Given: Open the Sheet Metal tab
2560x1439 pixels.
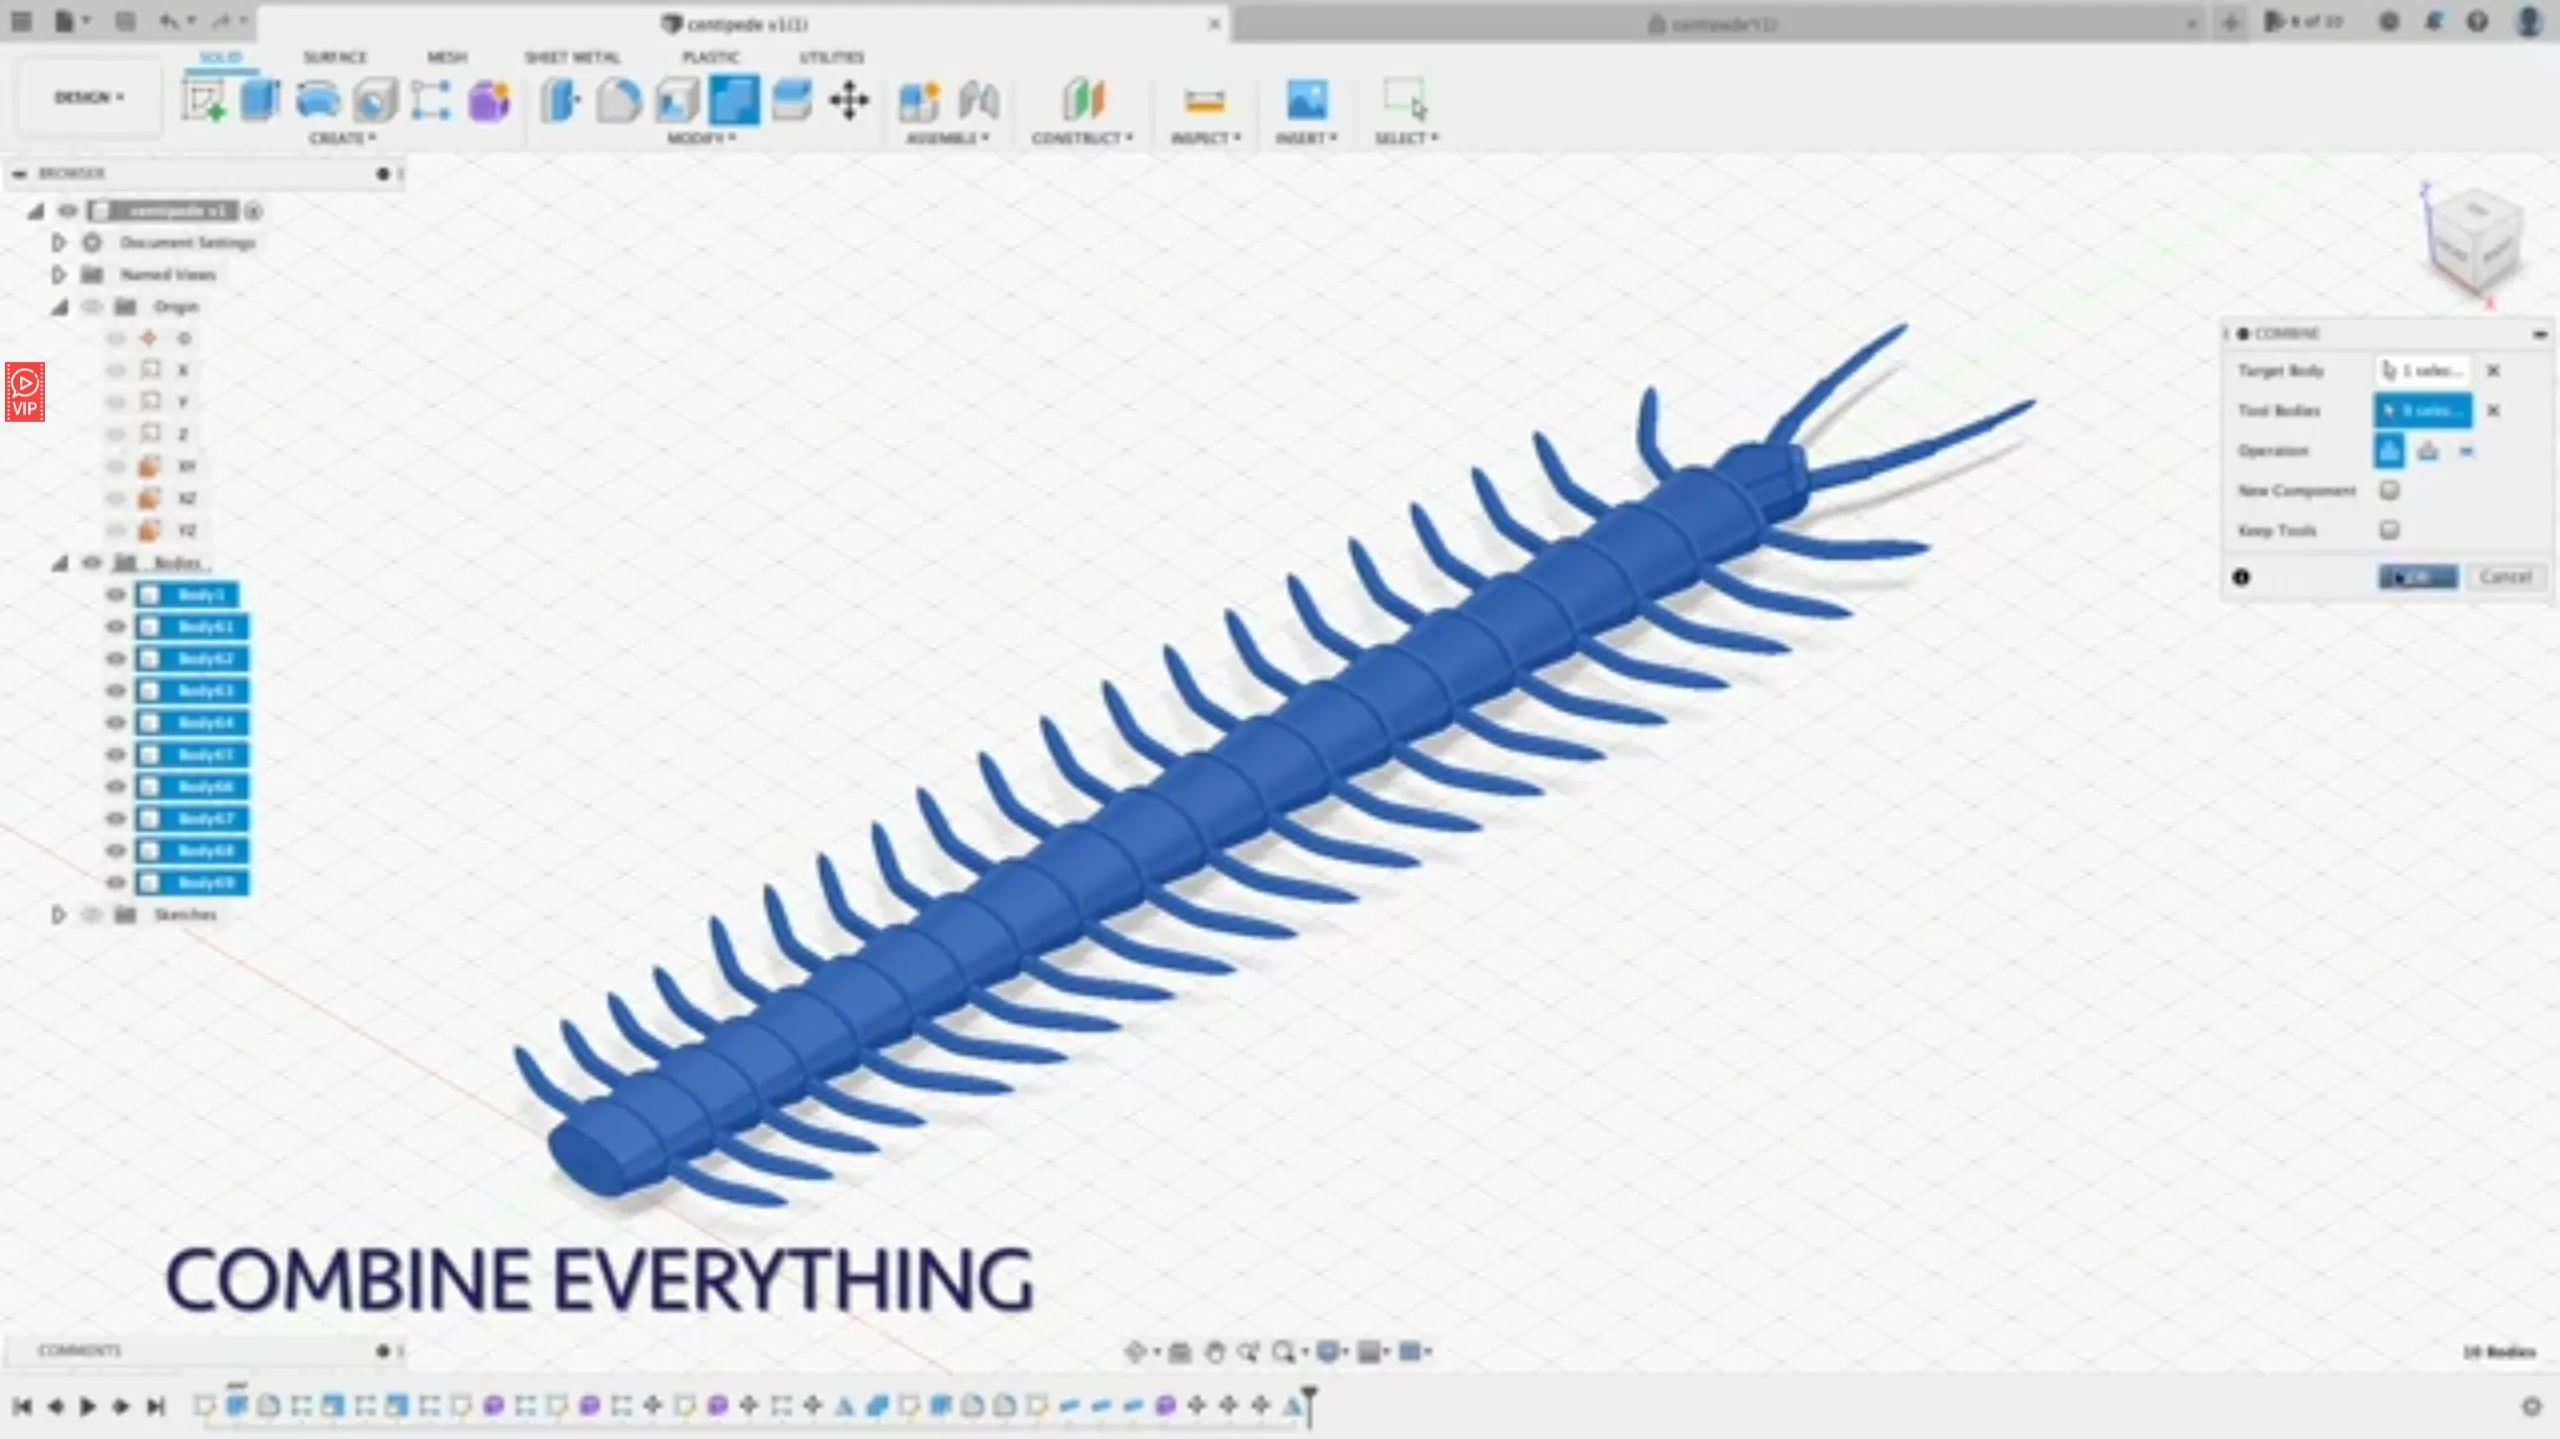Looking at the screenshot, I should click(x=572, y=57).
